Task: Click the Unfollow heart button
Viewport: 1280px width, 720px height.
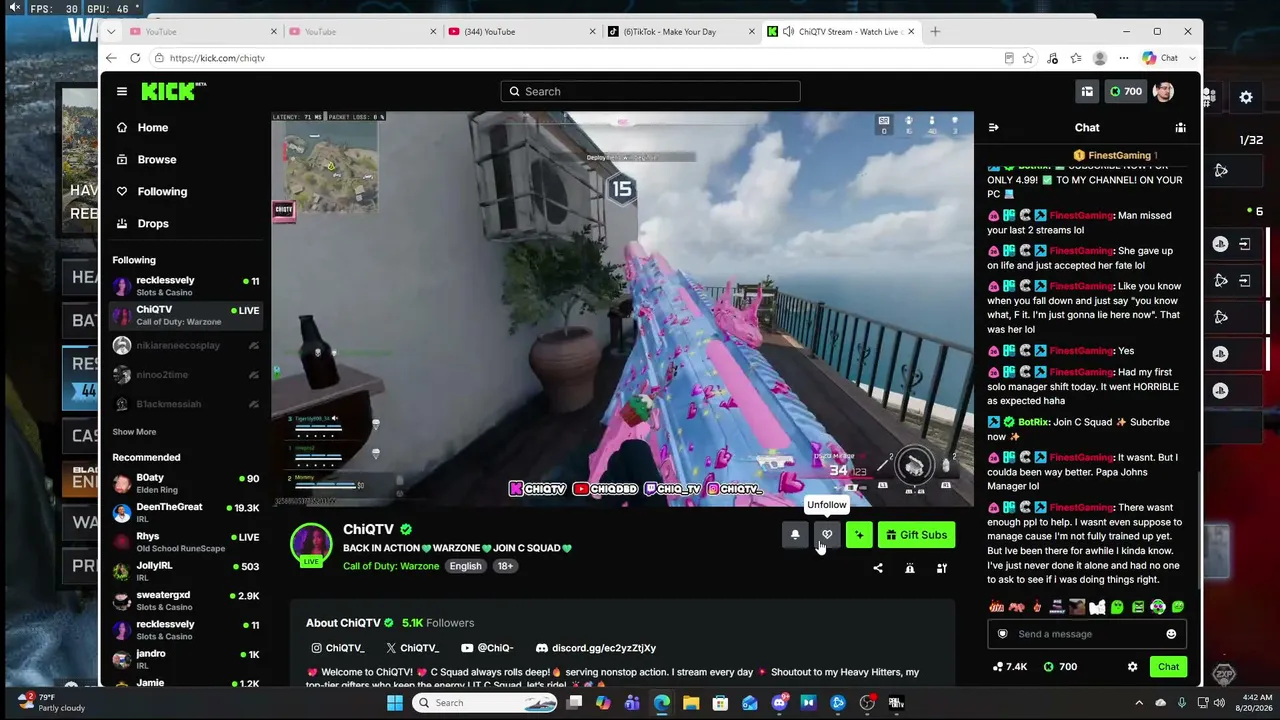Action: [827, 535]
